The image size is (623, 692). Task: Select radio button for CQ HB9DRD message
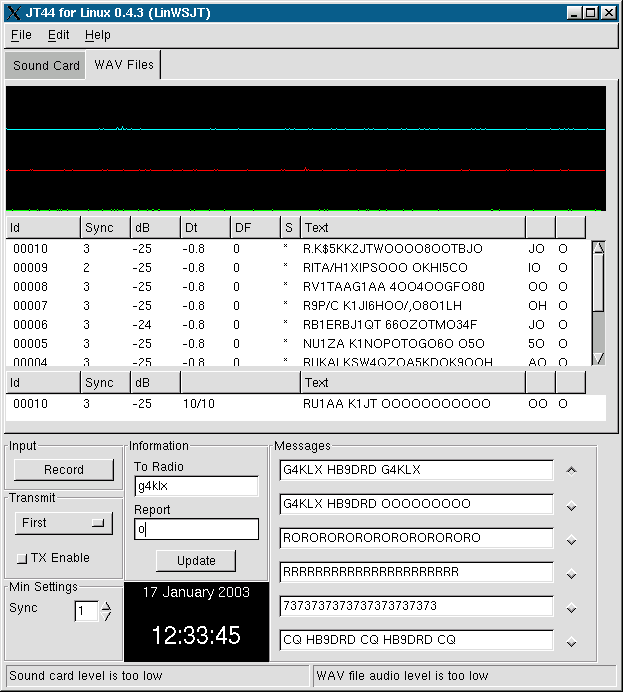pyautogui.click(x=571, y=642)
